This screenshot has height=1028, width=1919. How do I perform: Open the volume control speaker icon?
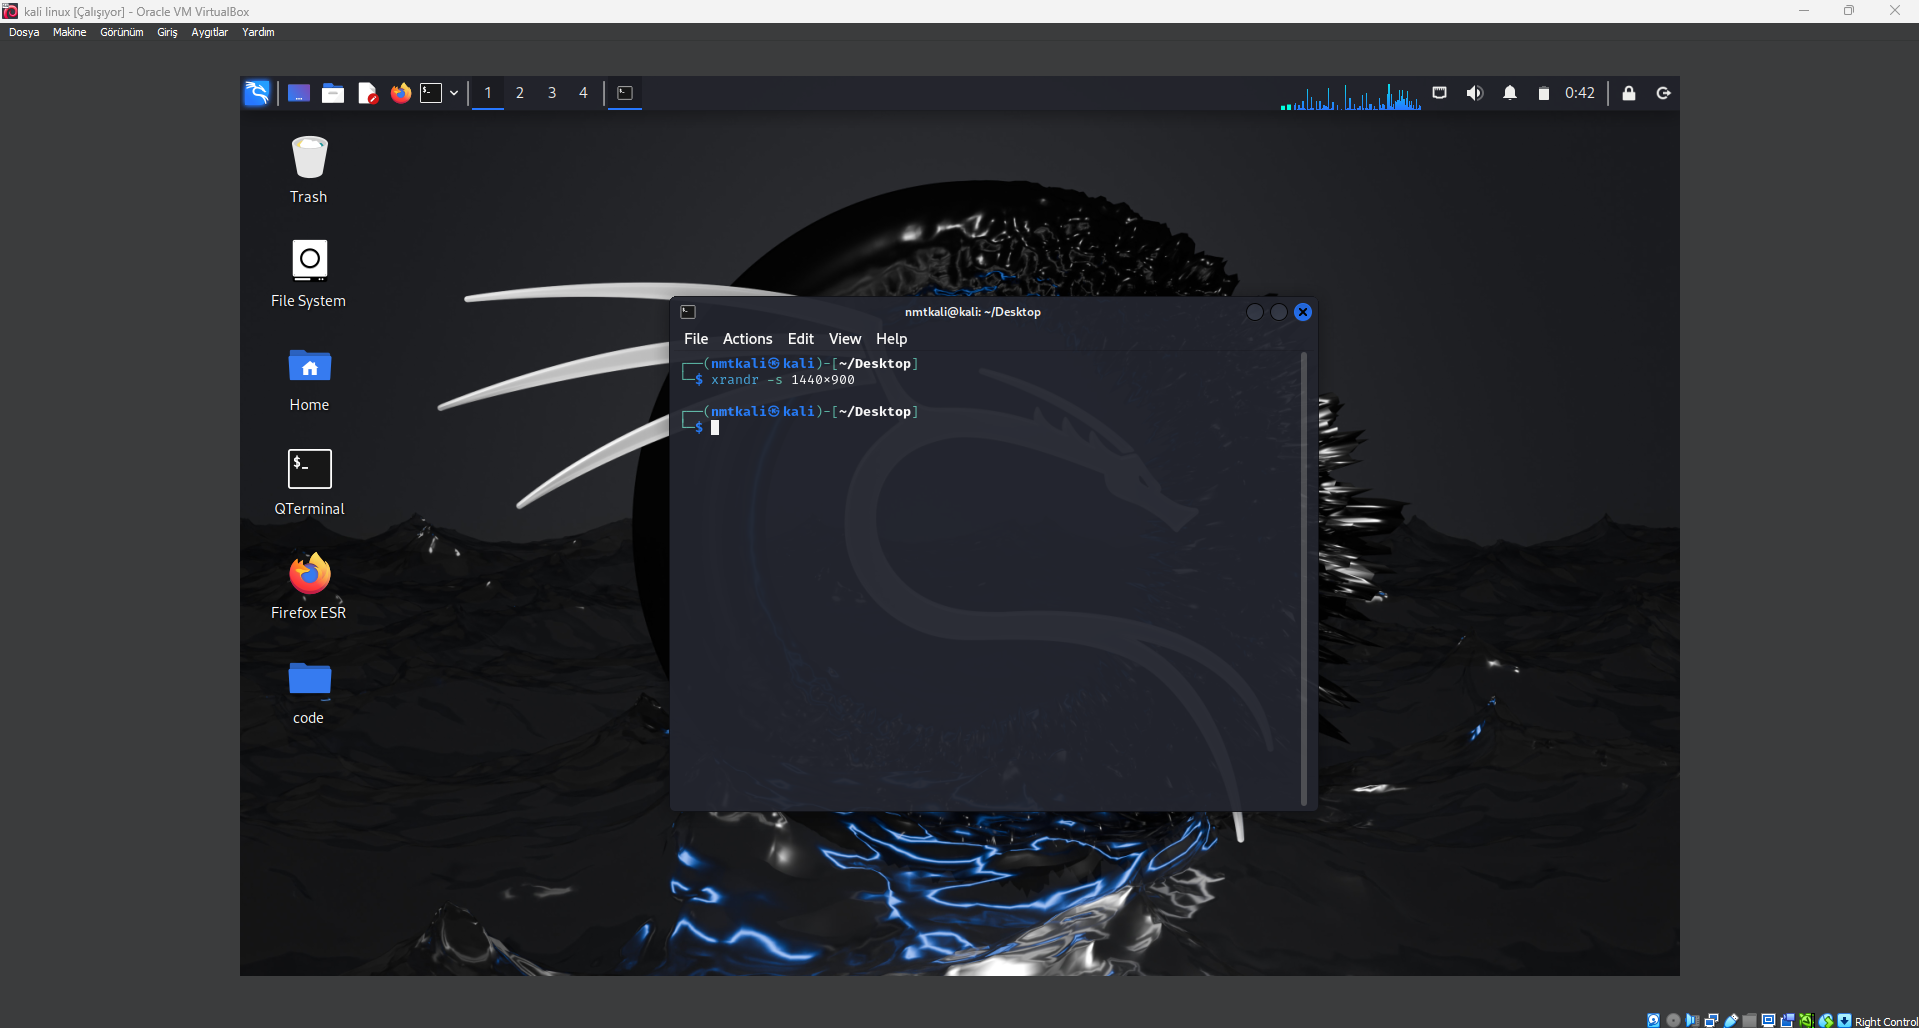click(1474, 93)
